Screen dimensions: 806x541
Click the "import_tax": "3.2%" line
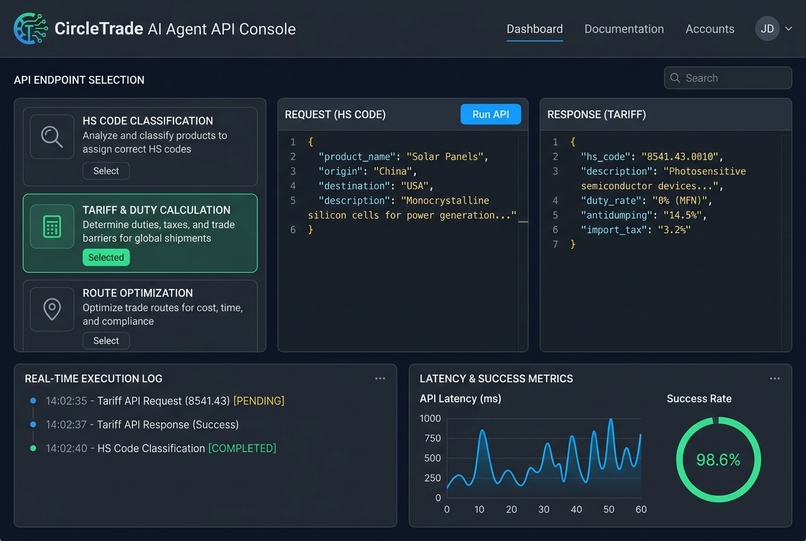pyautogui.click(x=635, y=229)
